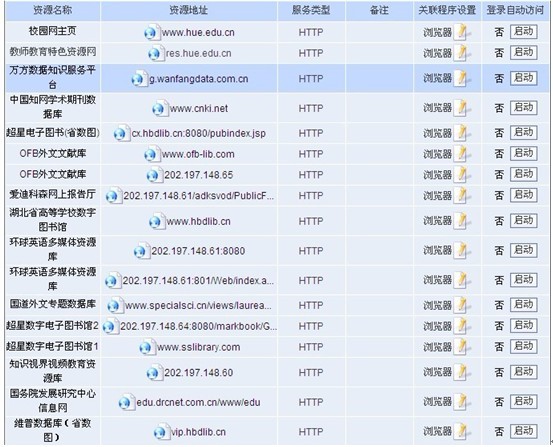Click globe icon beside www.sslibrary.com

click(x=147, y=347)
